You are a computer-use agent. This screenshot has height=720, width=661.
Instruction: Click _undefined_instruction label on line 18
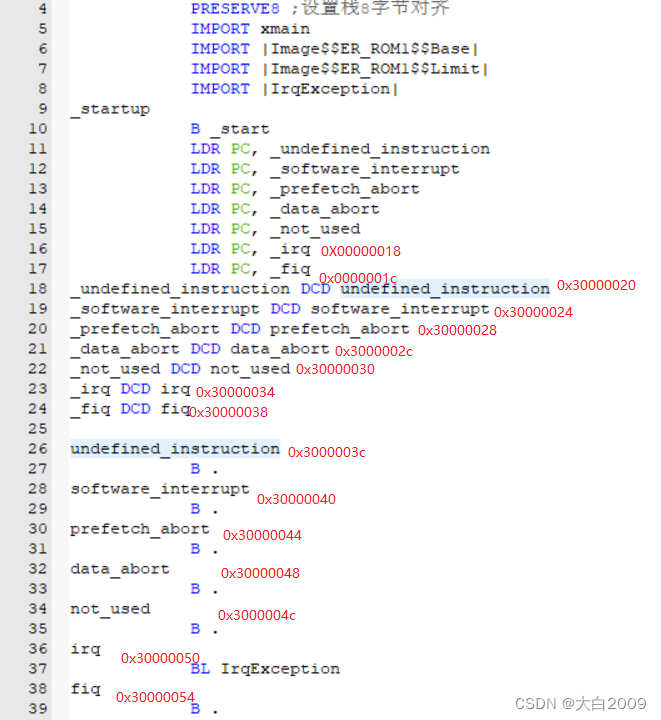180,289
